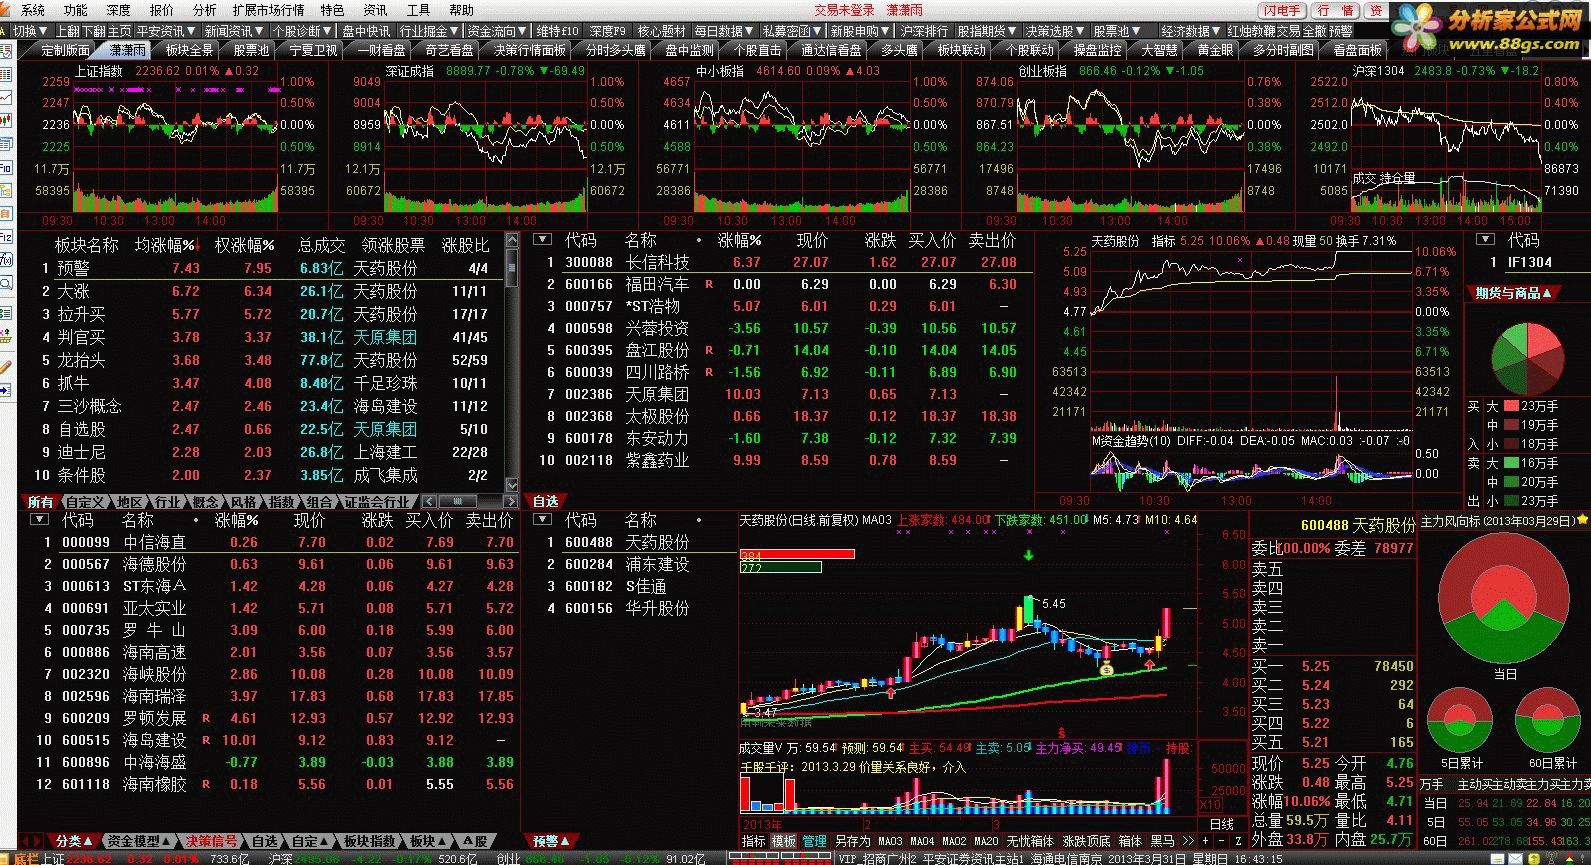The image size is (1591, 865).
Task: Select the 无忧箱体 indicator option
Action: tap(1029, 841)
